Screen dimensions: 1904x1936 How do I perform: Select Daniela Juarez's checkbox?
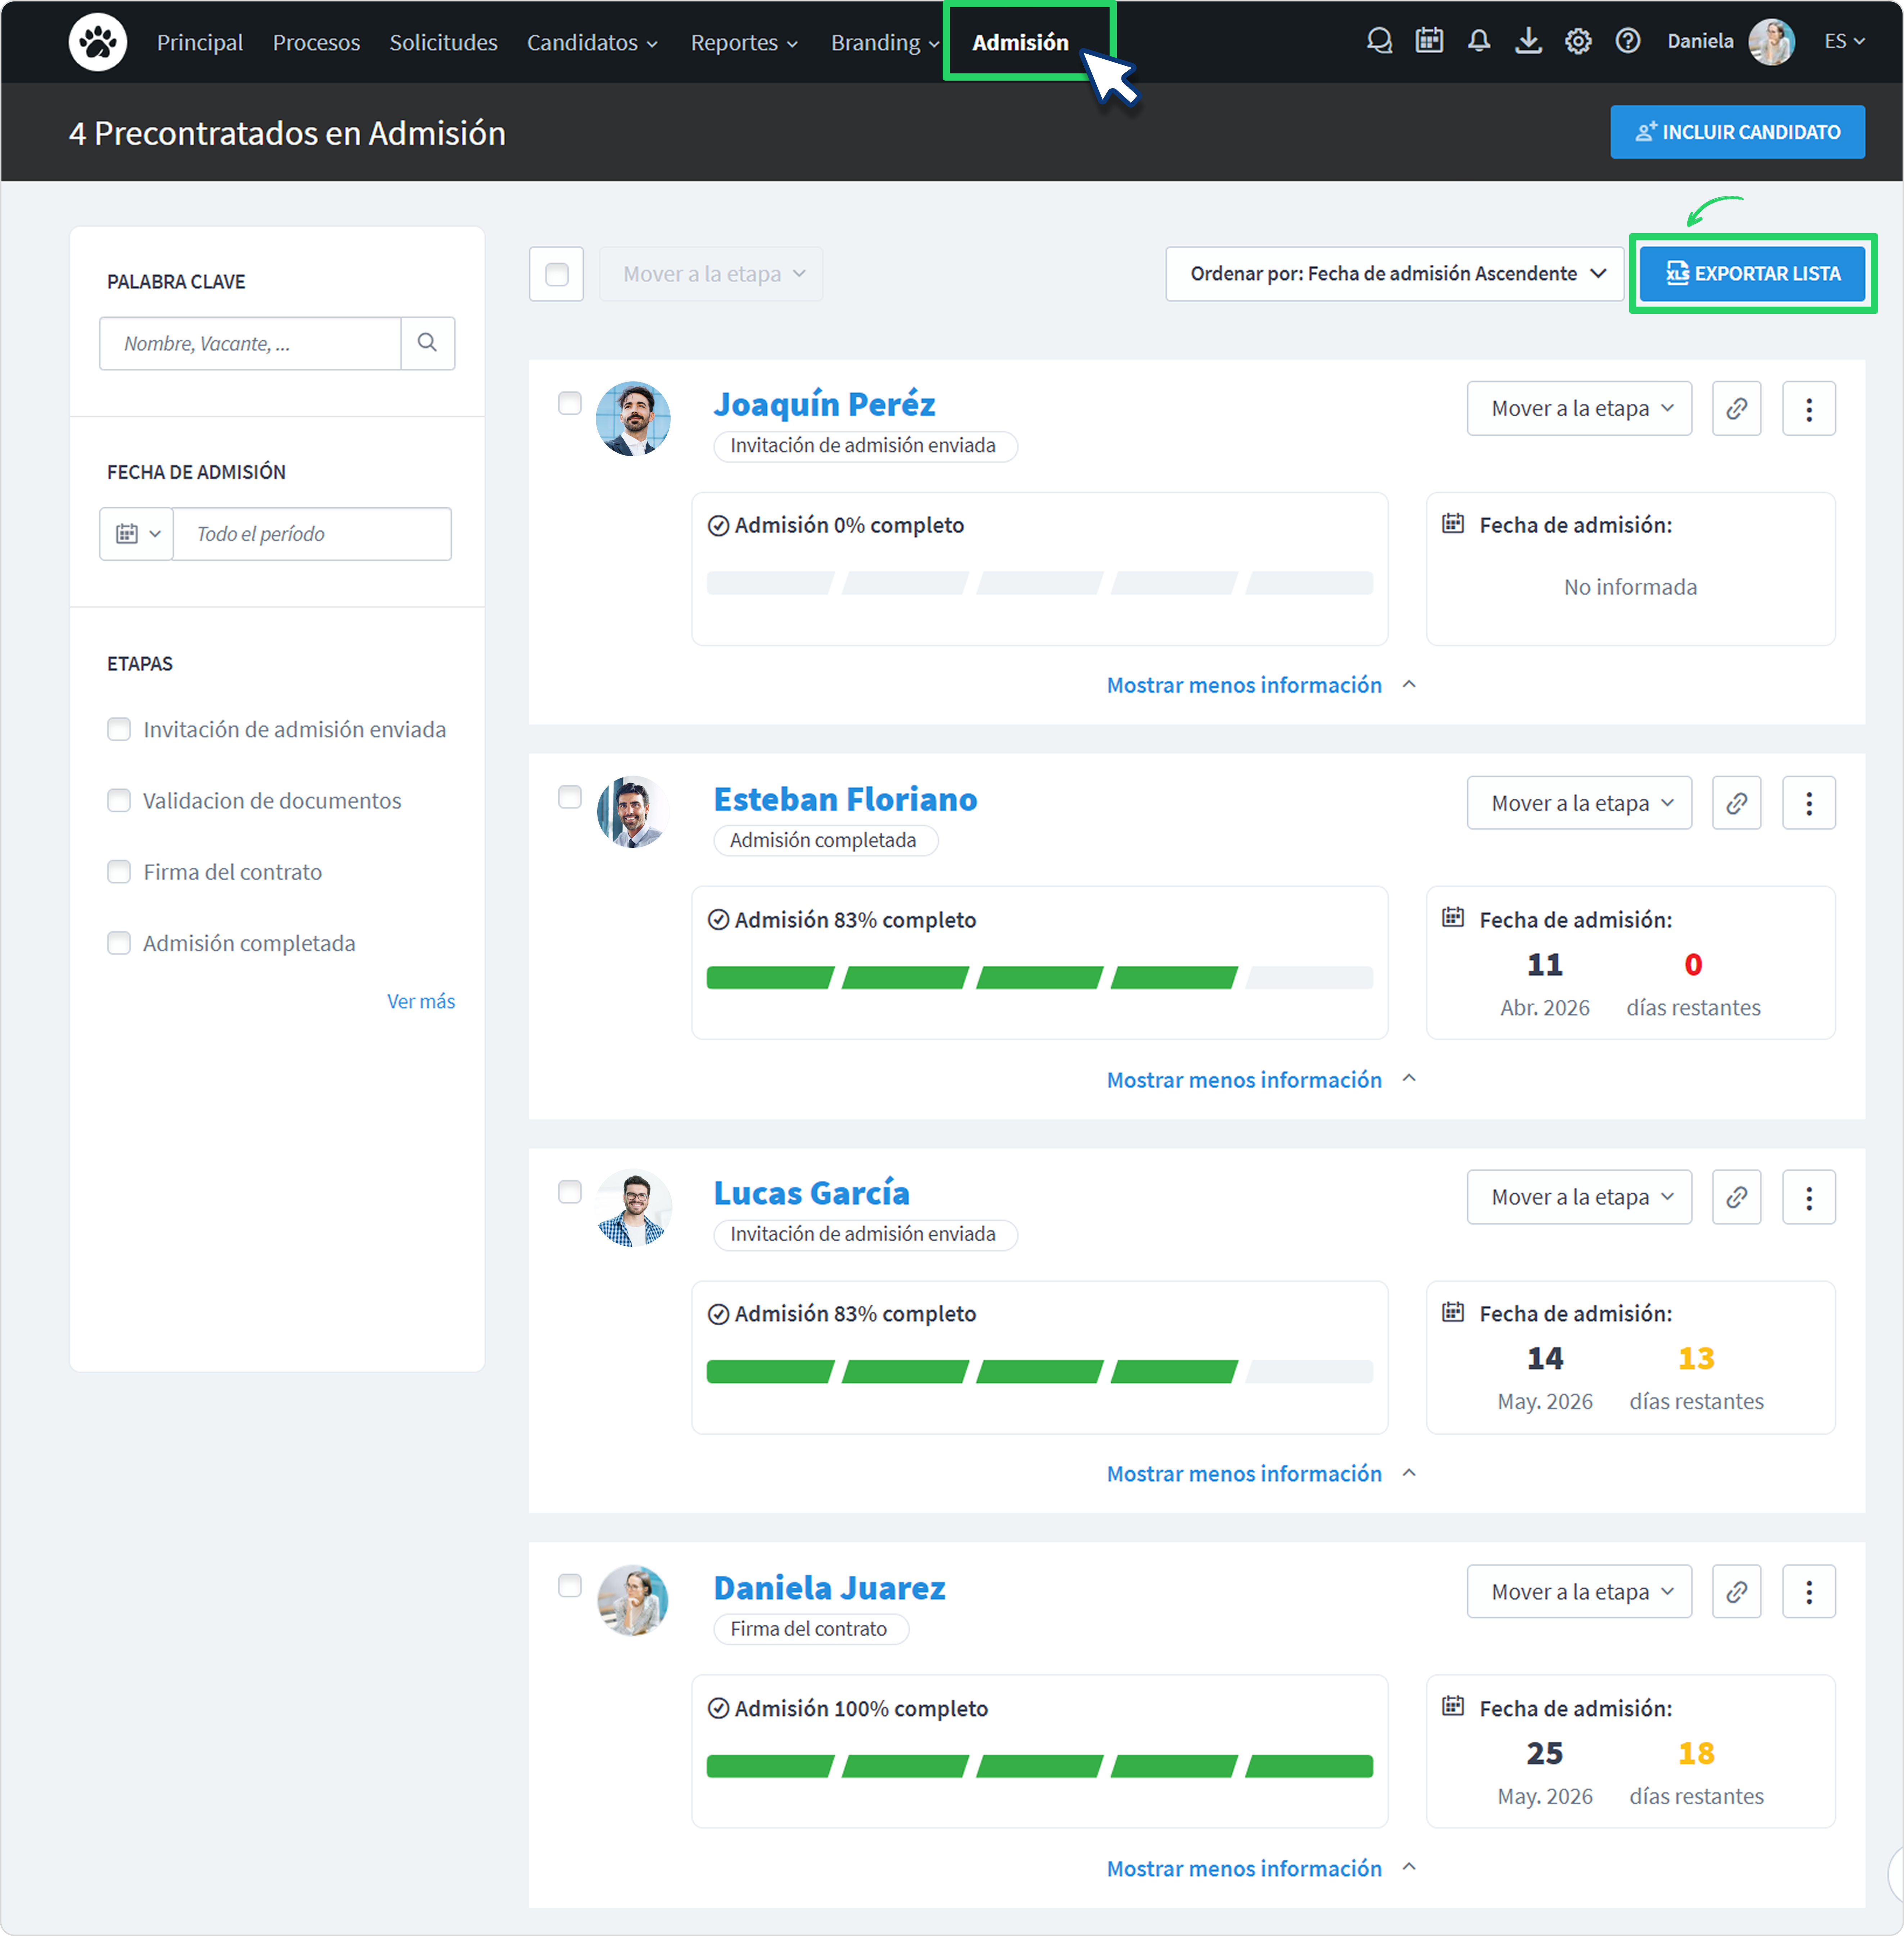point(570,1586)
